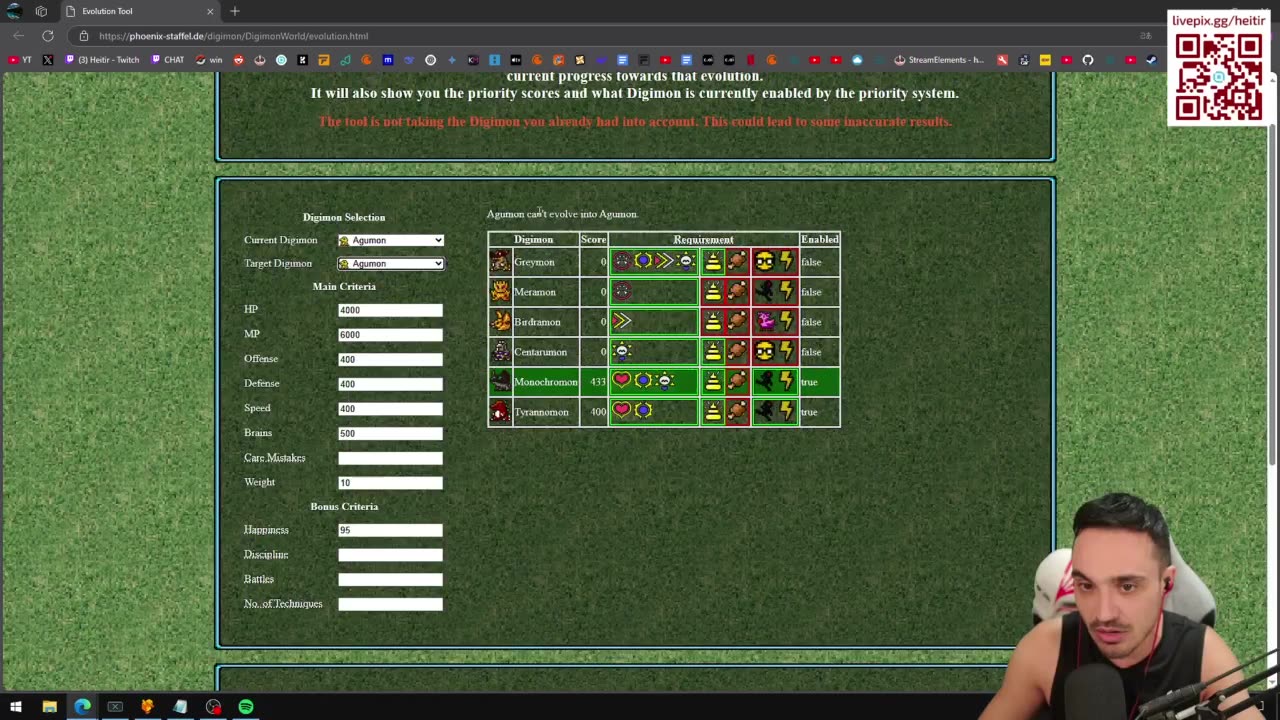The image size is (1280, 720).
Task: Click the No. of Techniques input field
Action: 390,604
